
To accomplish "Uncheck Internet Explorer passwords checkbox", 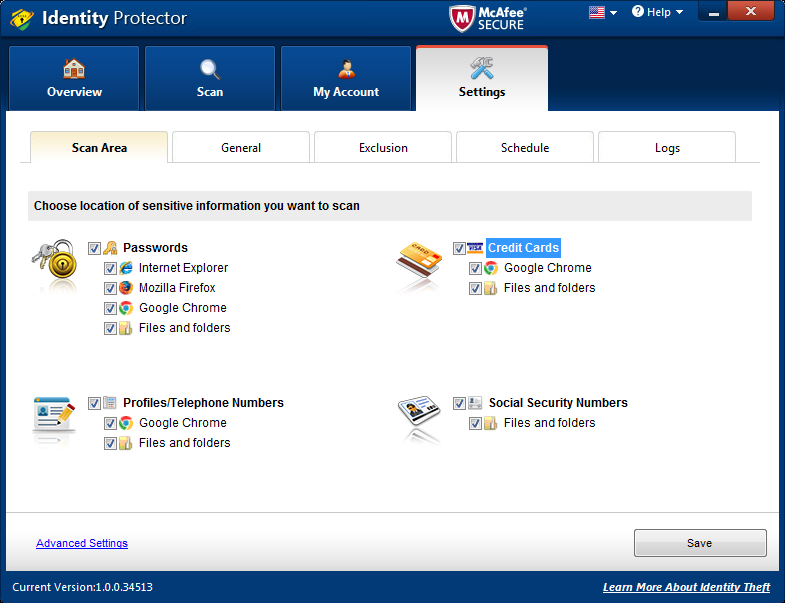I will tap(110, 268).
